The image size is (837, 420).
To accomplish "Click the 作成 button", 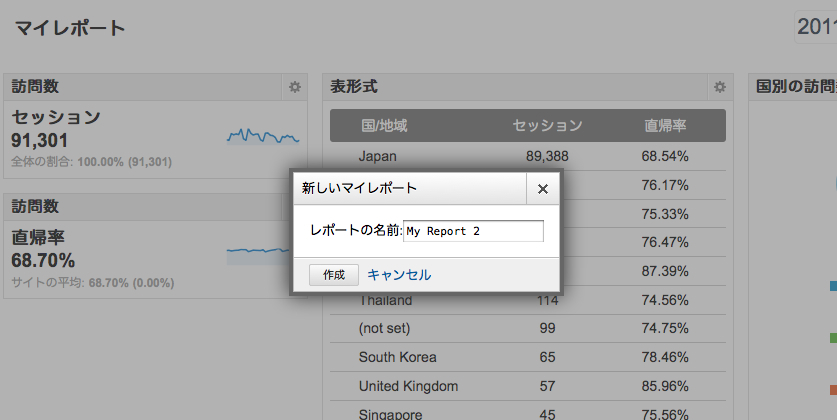I will (x=334, y=275).
